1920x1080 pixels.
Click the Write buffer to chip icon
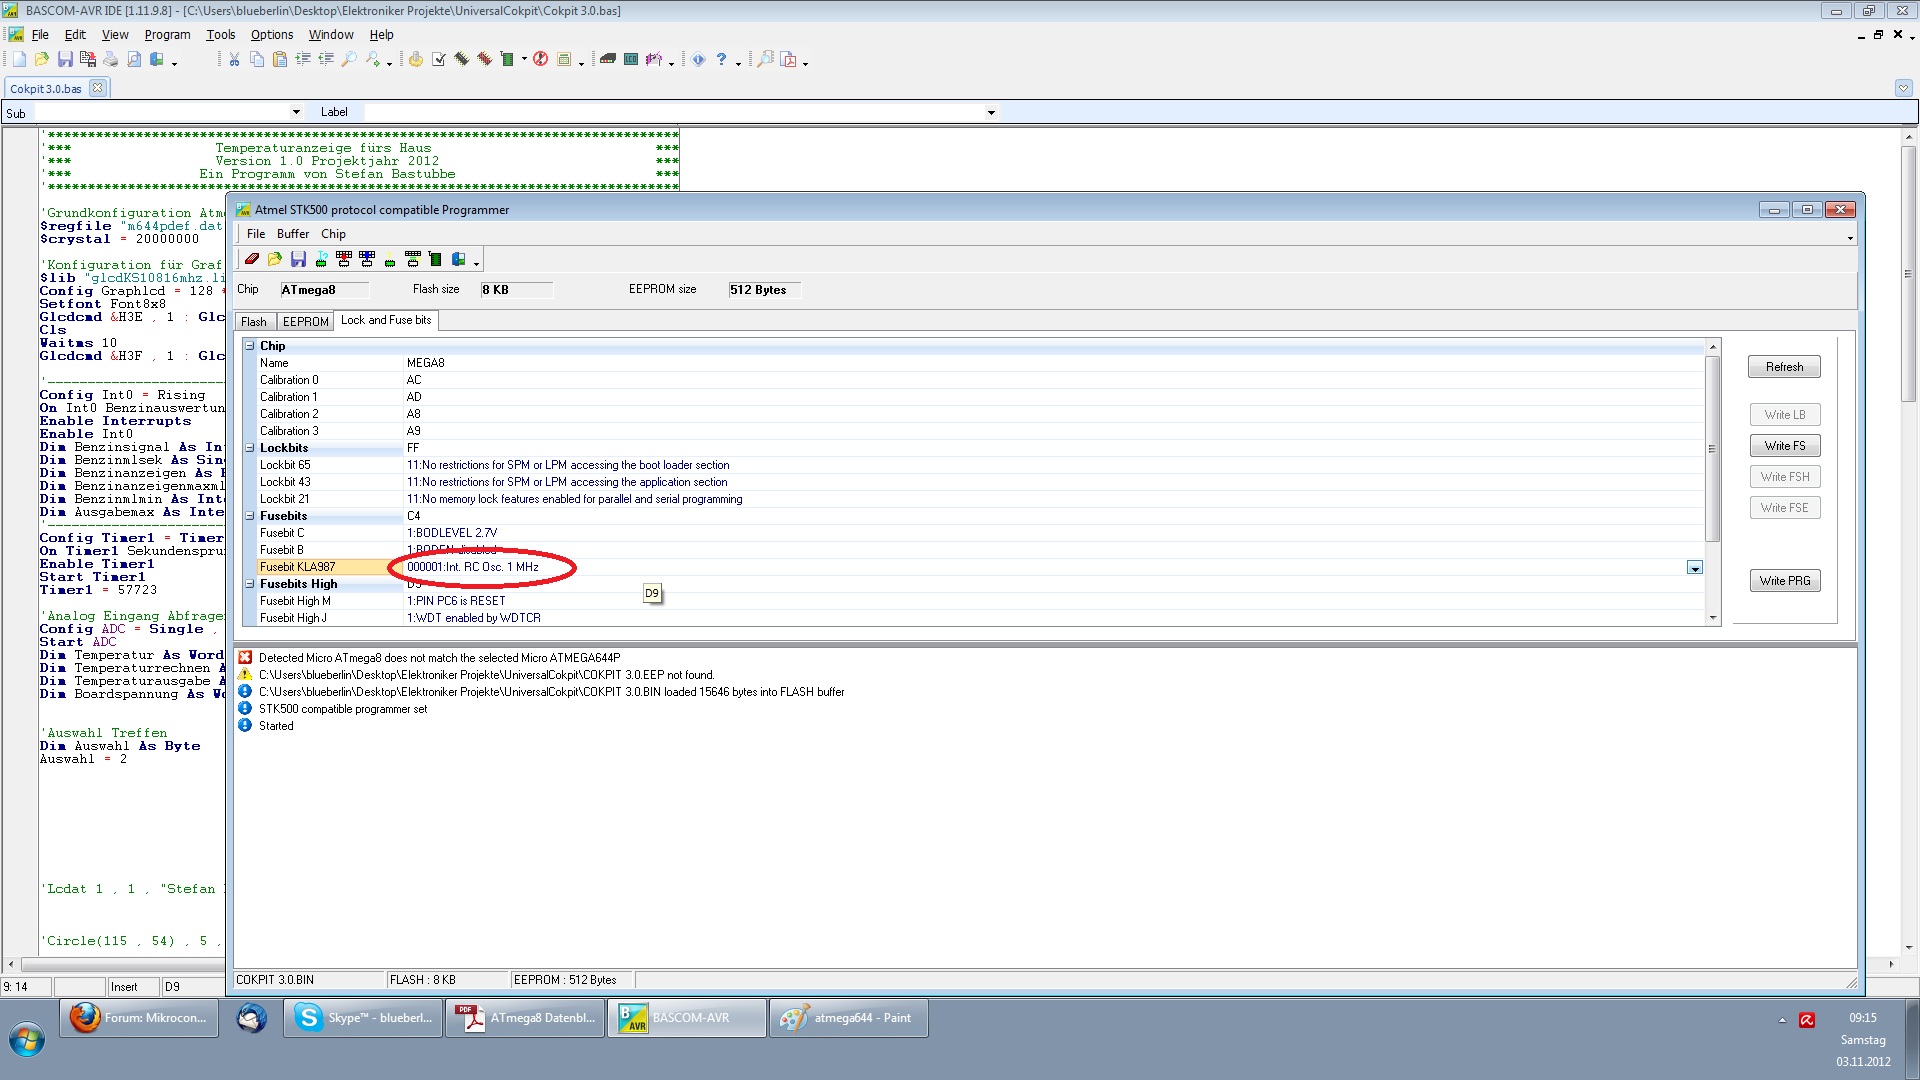[344, 259]
